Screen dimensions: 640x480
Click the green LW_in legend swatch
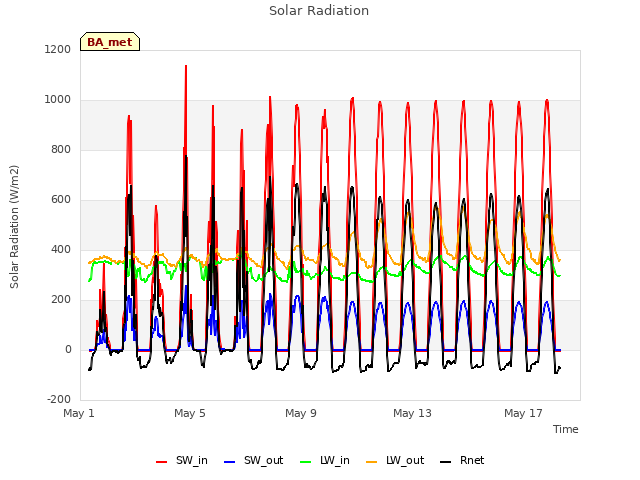[306, 462]
